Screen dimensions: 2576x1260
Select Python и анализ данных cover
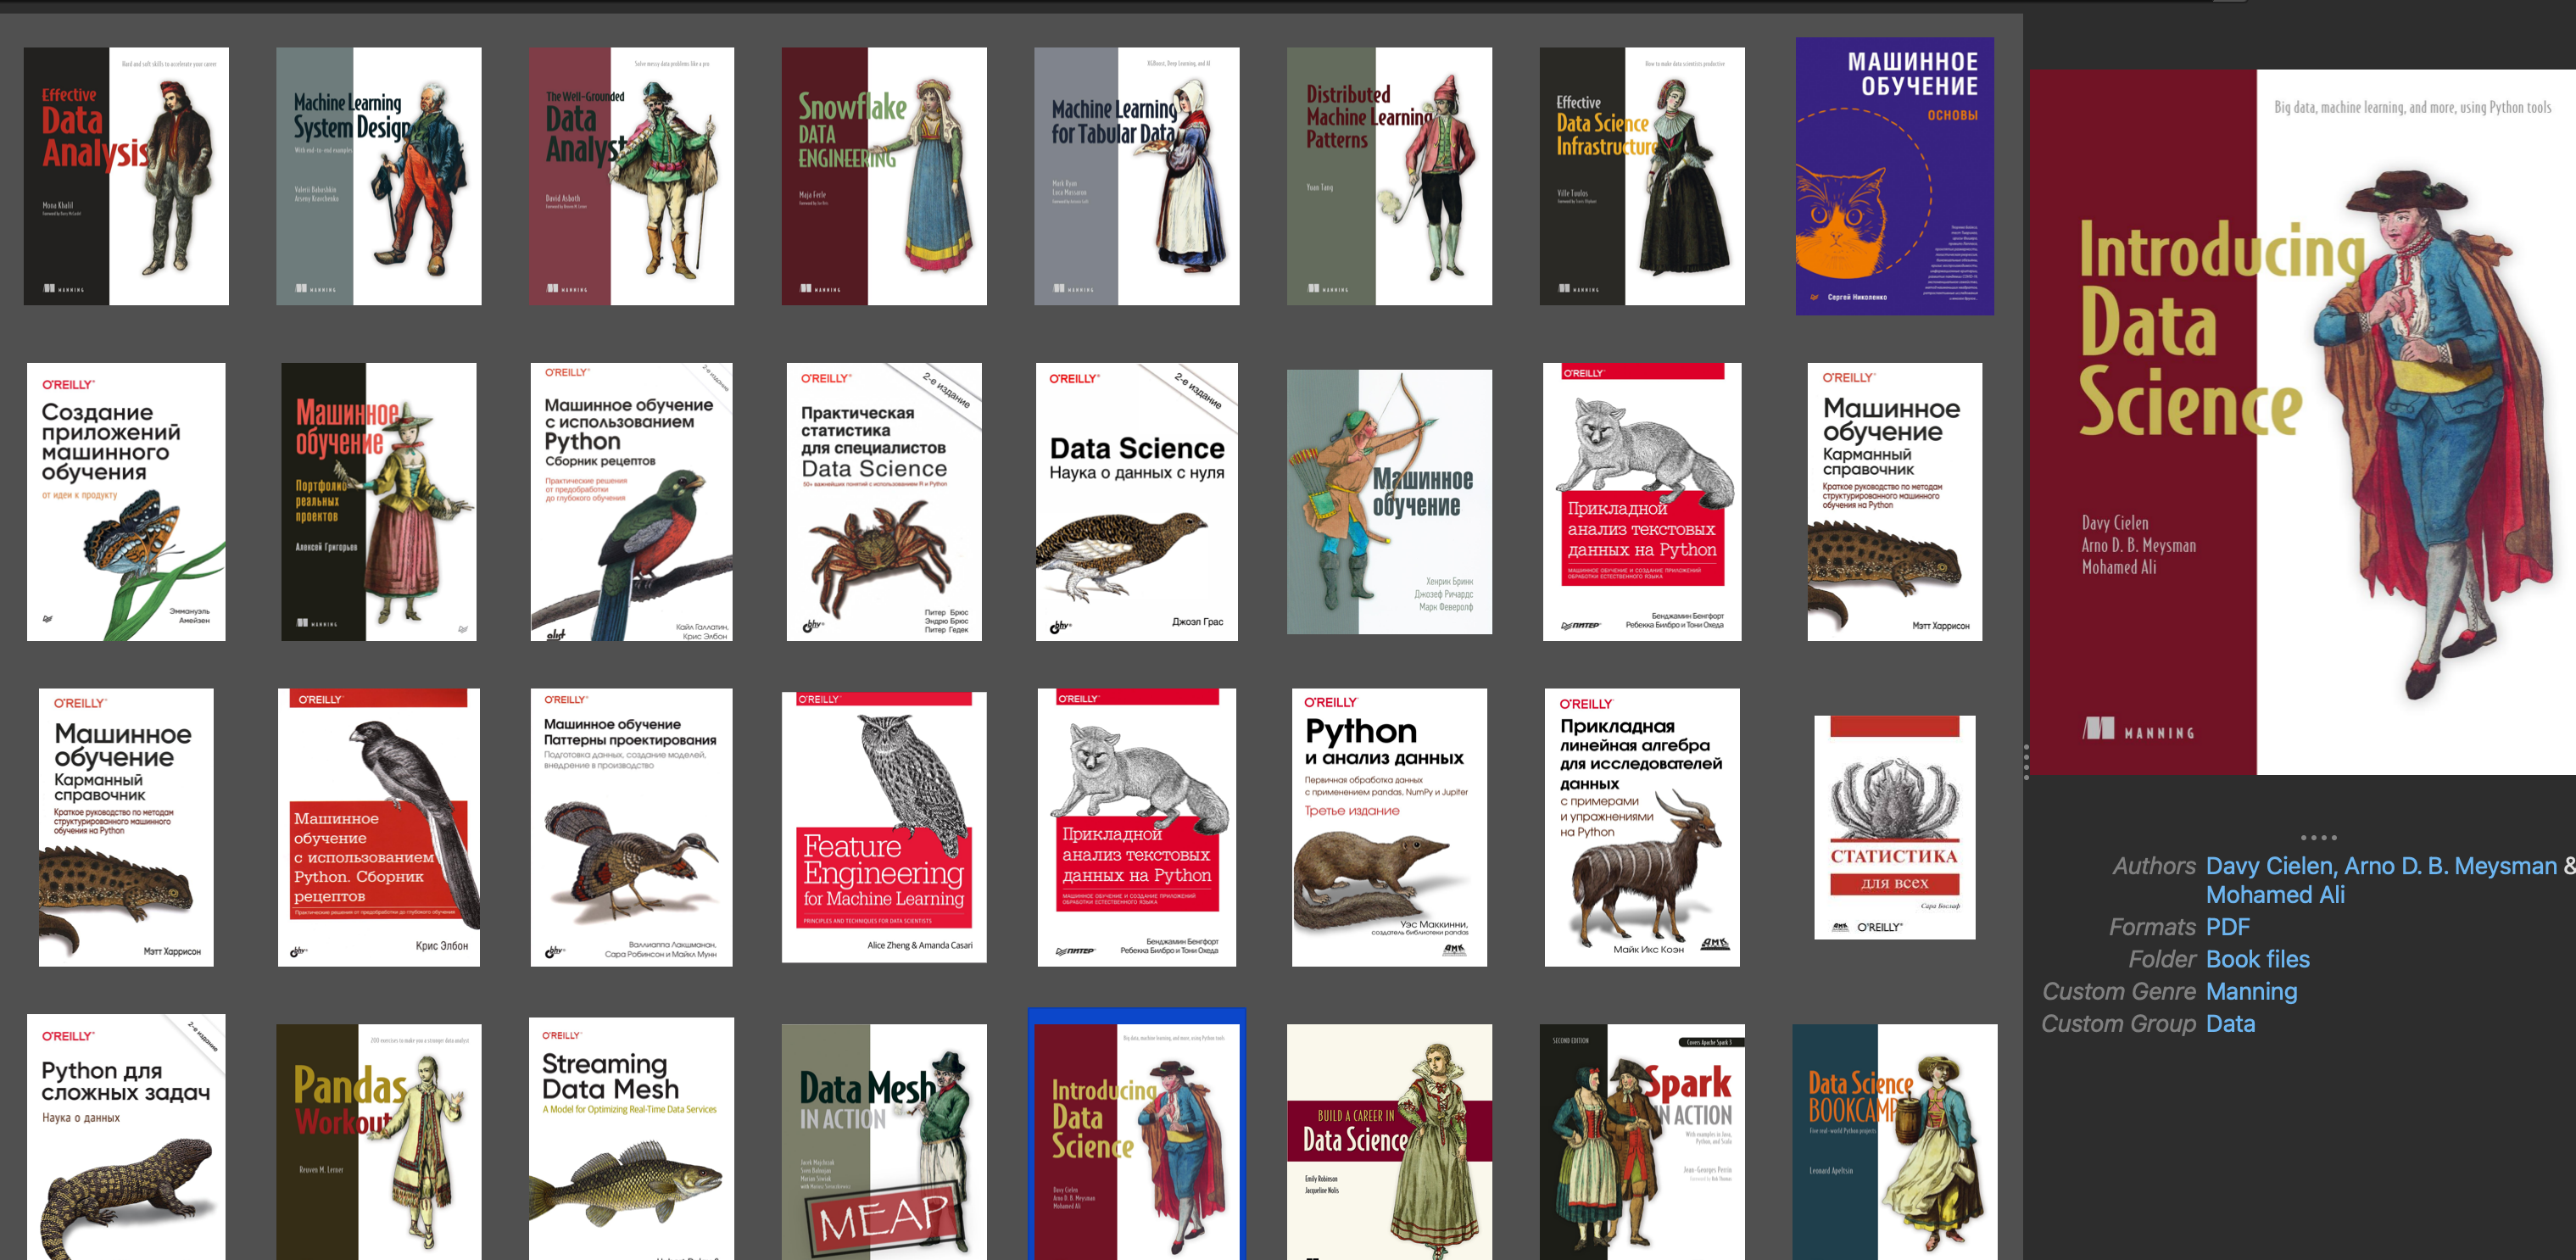(x=1389, y=827)
